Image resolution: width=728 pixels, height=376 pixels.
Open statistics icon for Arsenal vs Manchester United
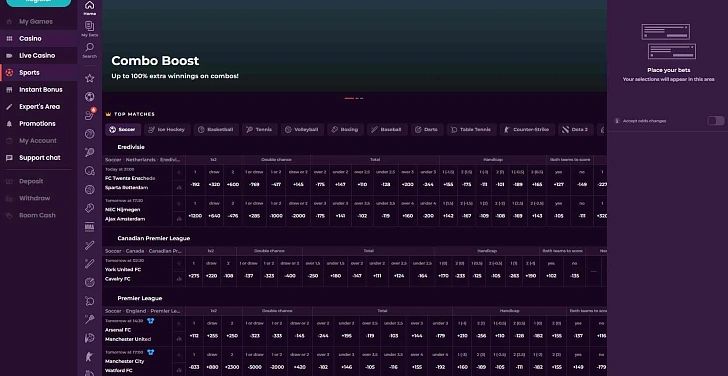(179, 339)
